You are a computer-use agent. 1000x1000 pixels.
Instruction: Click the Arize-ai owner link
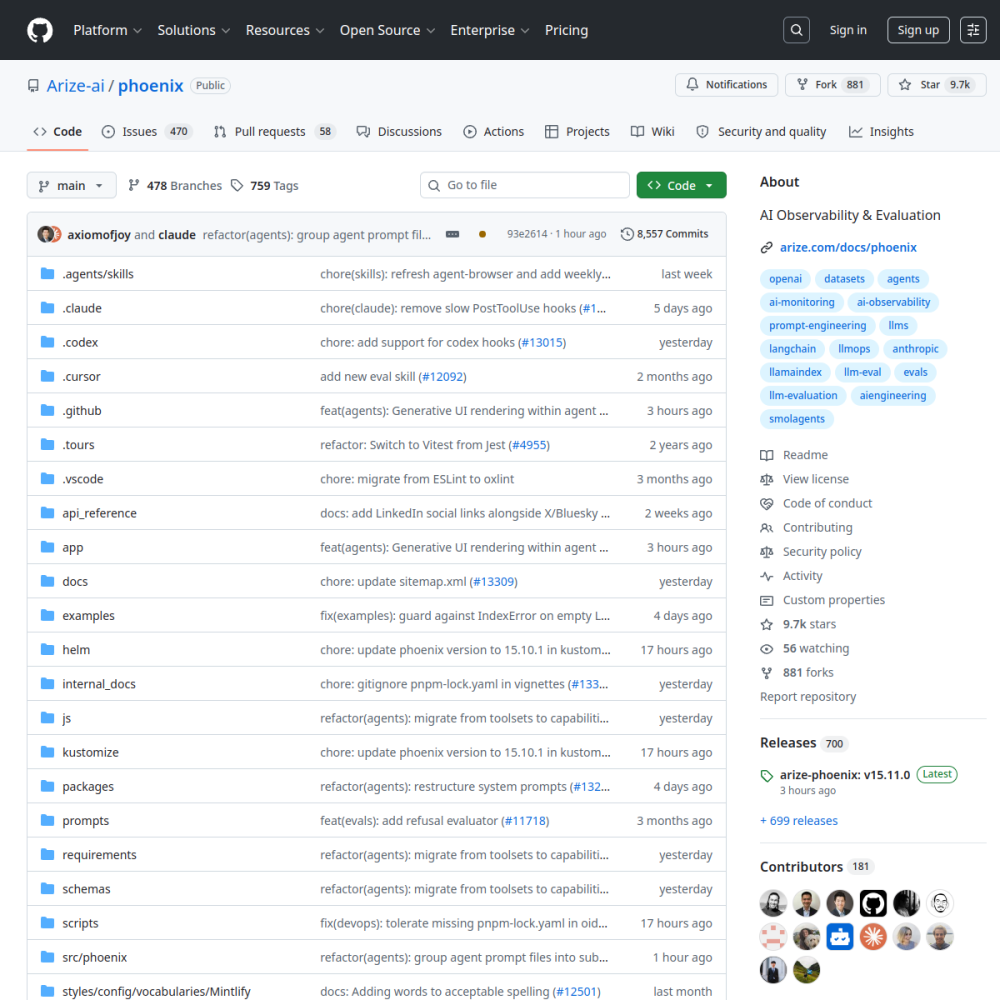75,85
